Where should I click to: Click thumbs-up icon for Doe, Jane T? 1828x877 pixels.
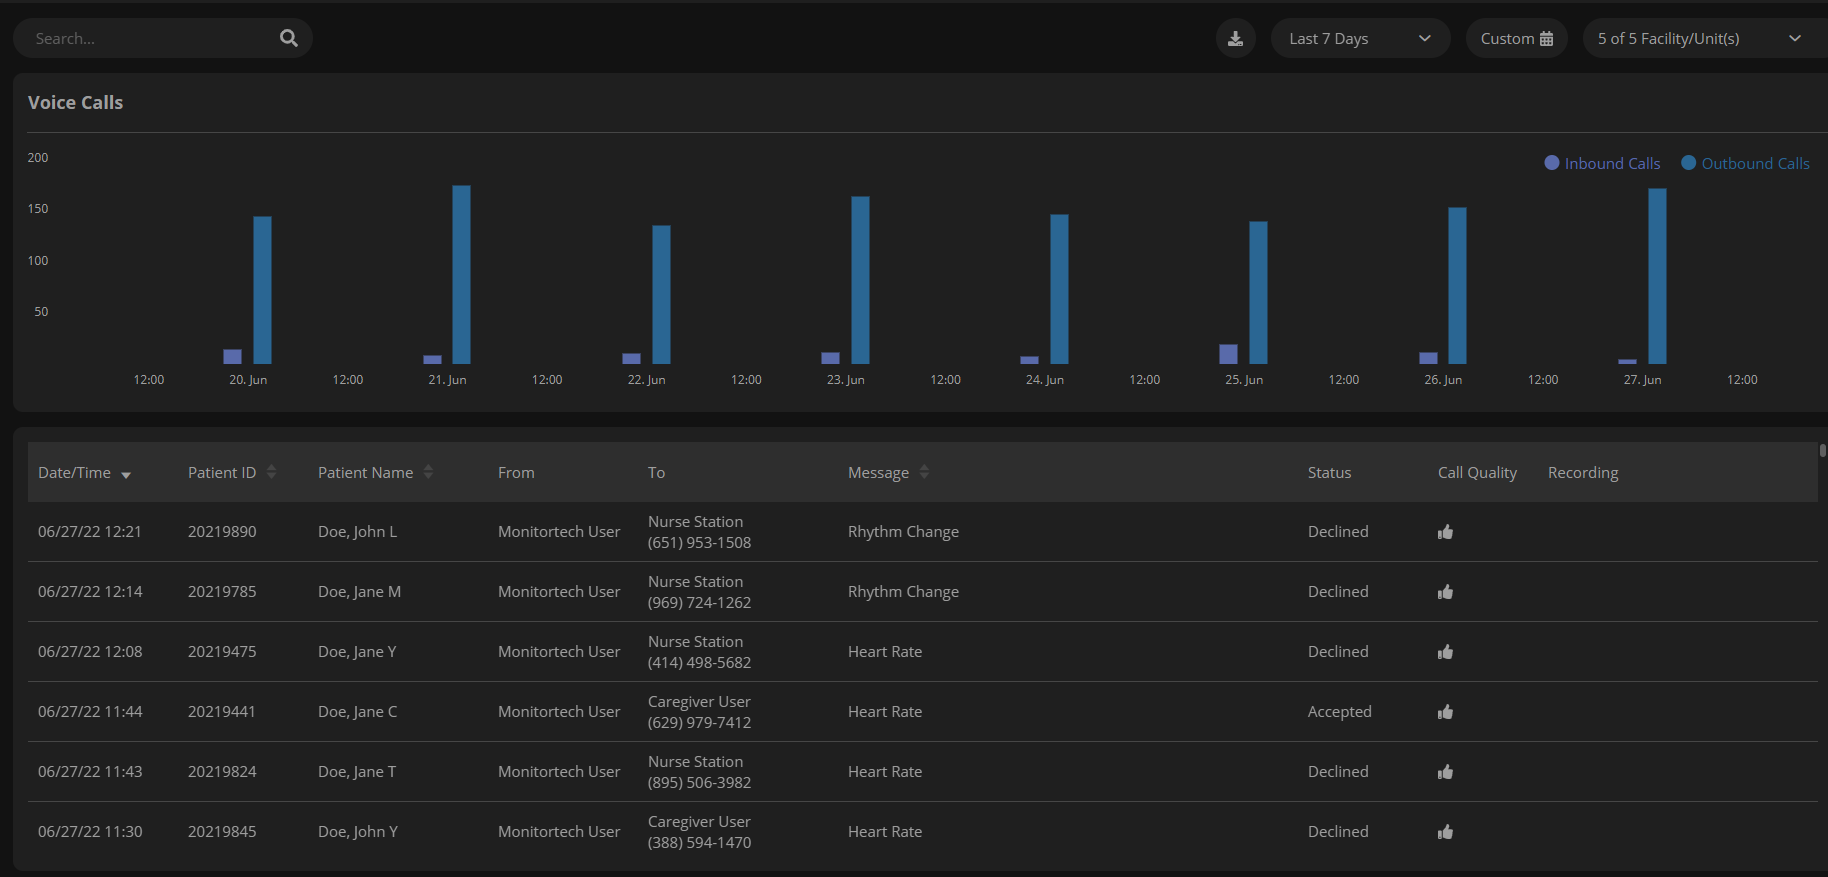[x=1445, y=771]
